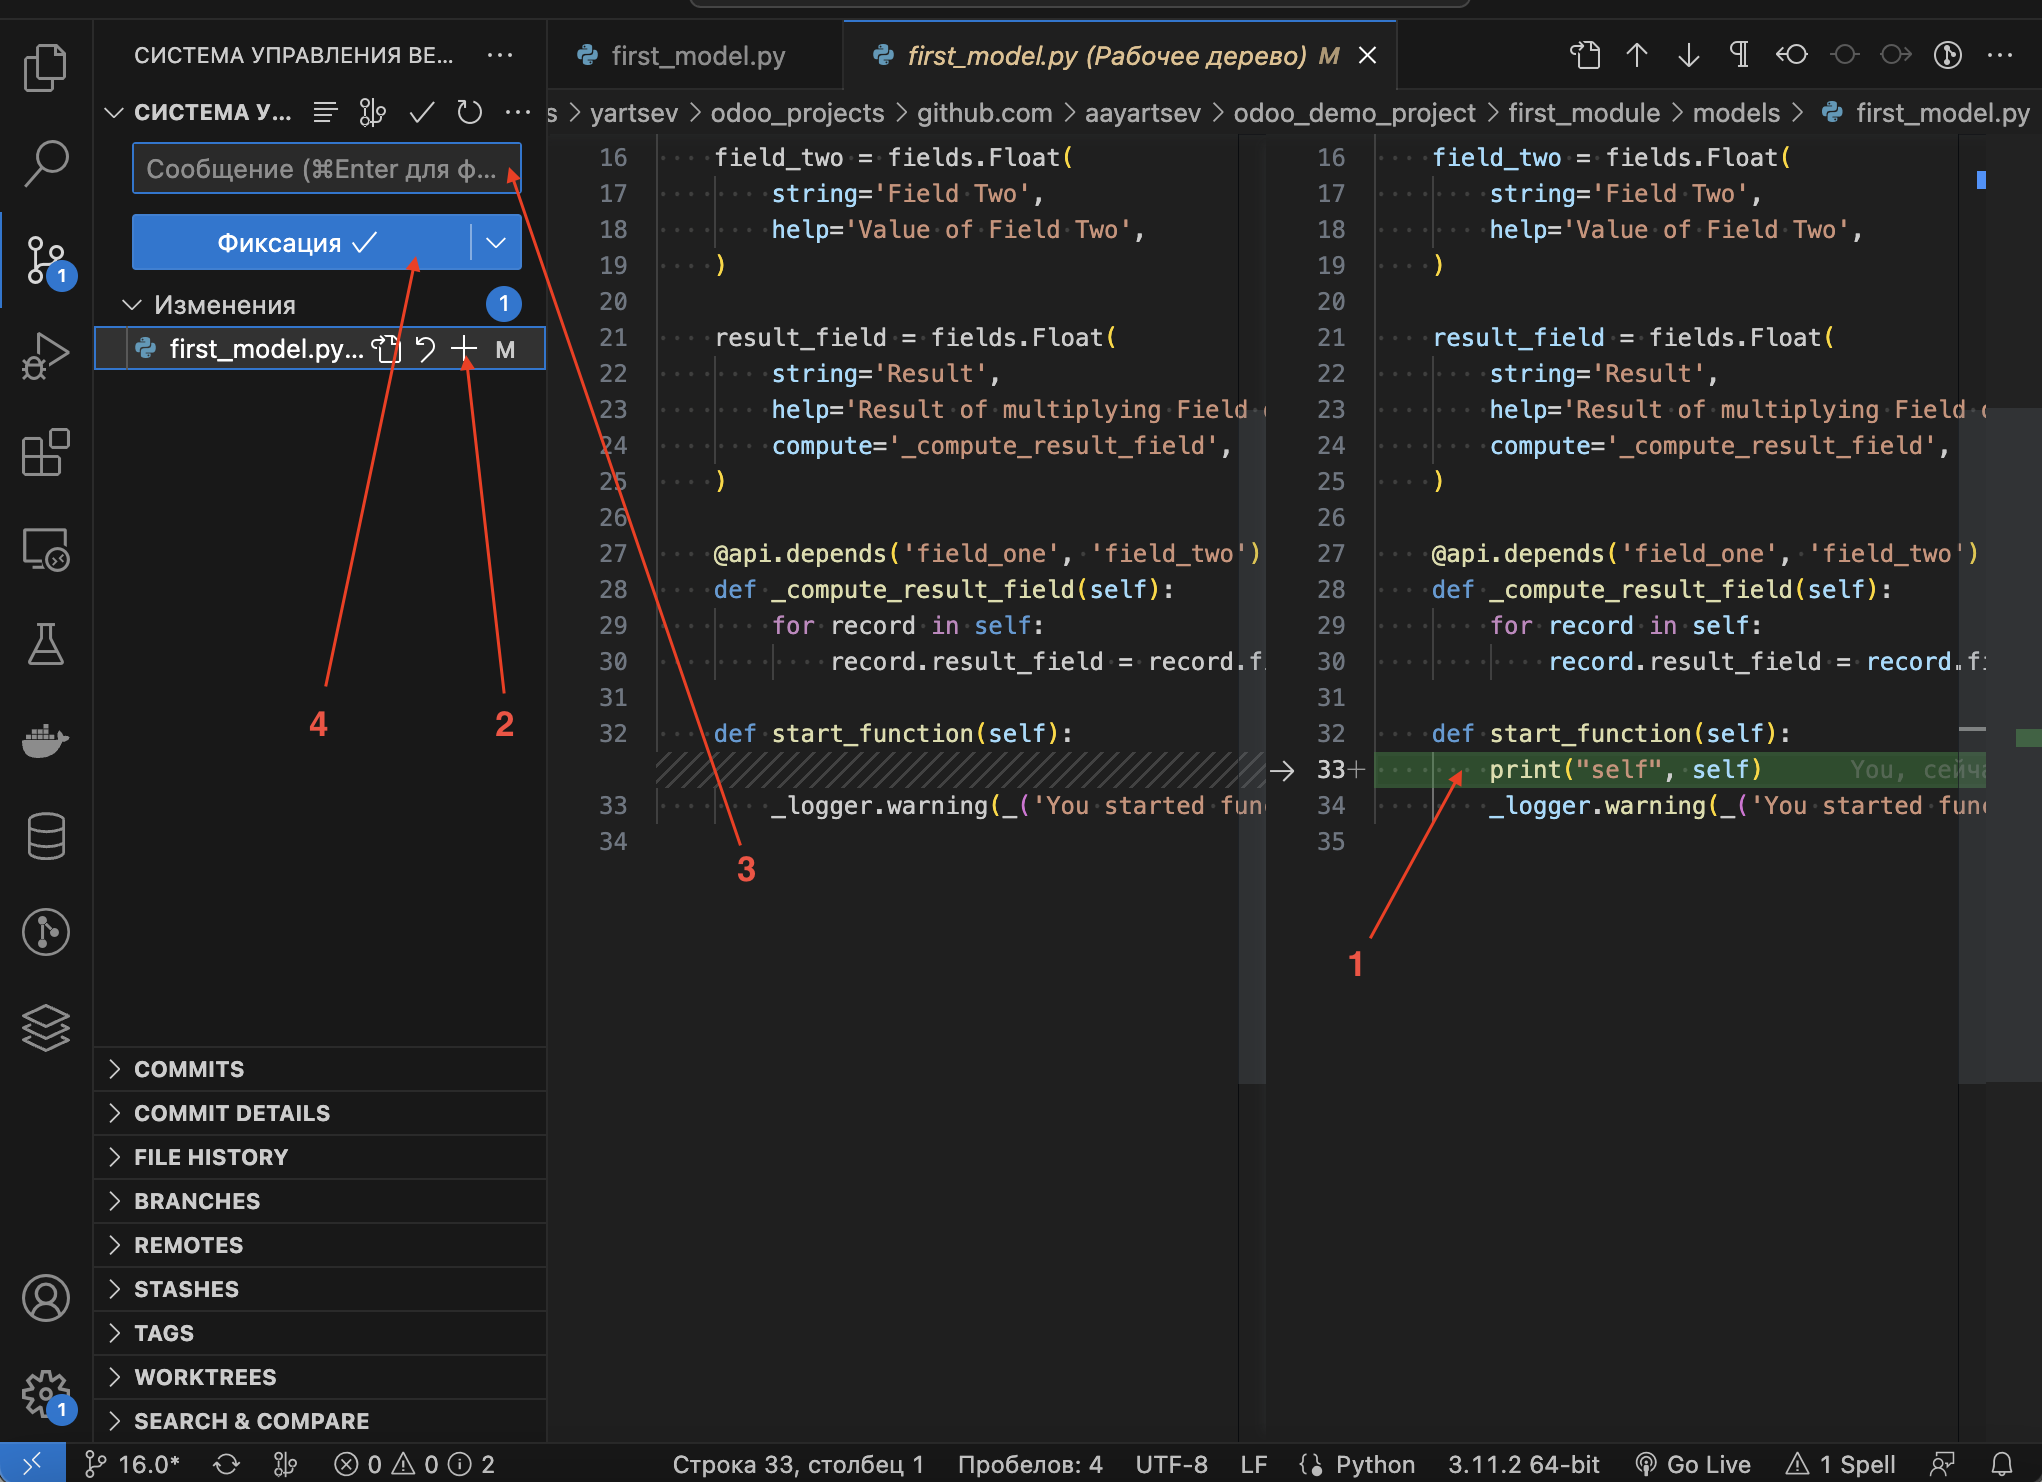Open the Docker view

pos(45,741)
